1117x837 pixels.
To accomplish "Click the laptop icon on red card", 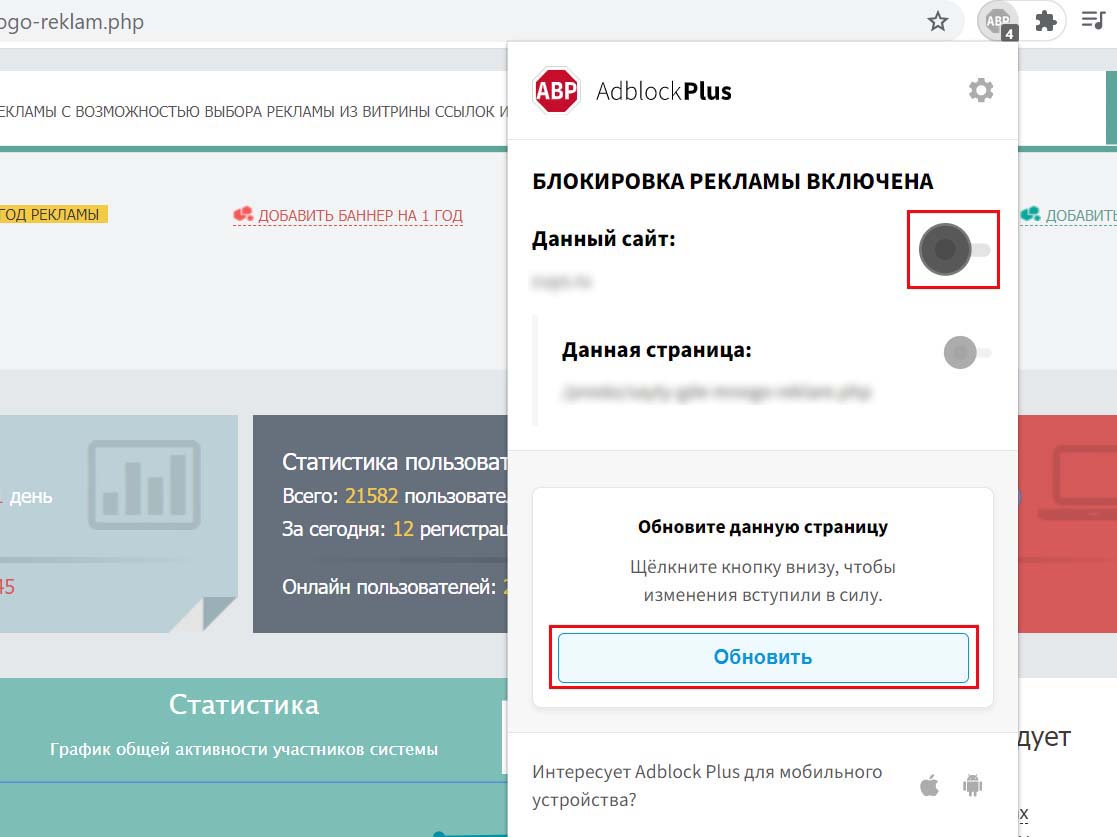I will coord(1077,482).
